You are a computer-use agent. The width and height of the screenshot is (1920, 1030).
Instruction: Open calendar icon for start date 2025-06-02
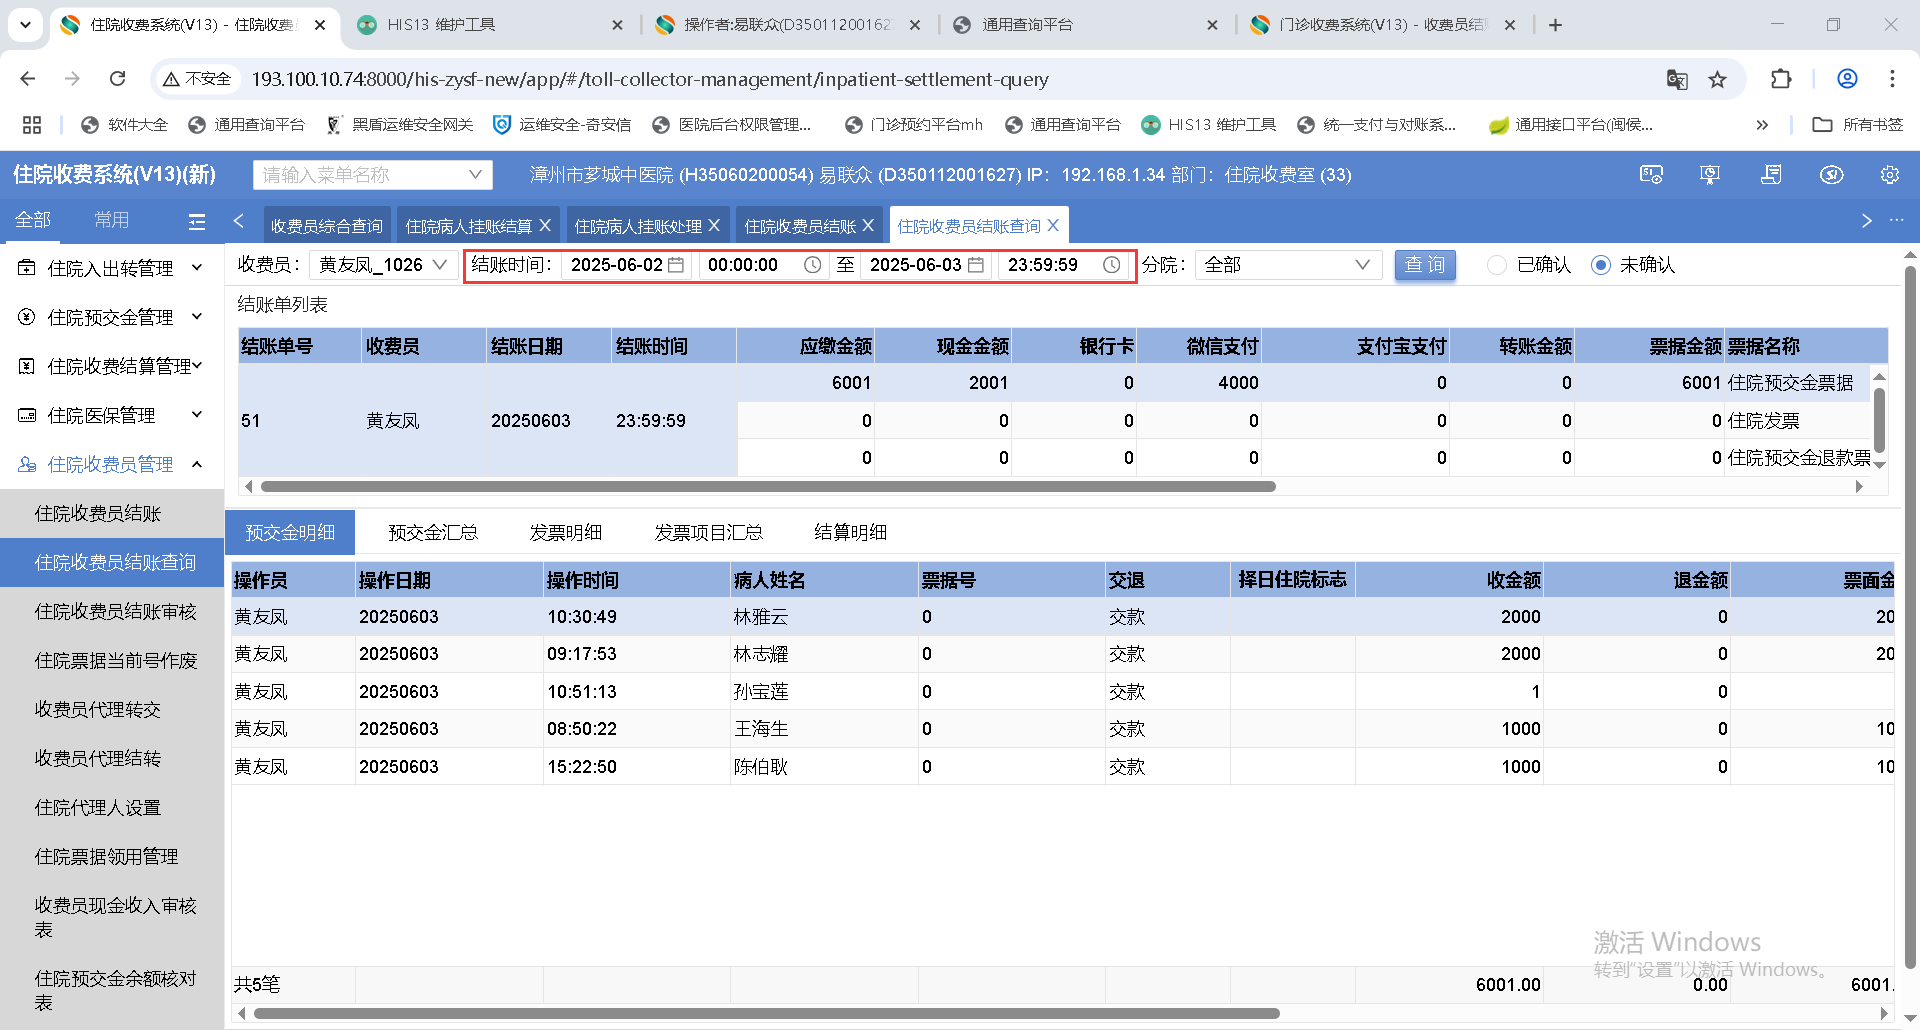coord(676,265)
